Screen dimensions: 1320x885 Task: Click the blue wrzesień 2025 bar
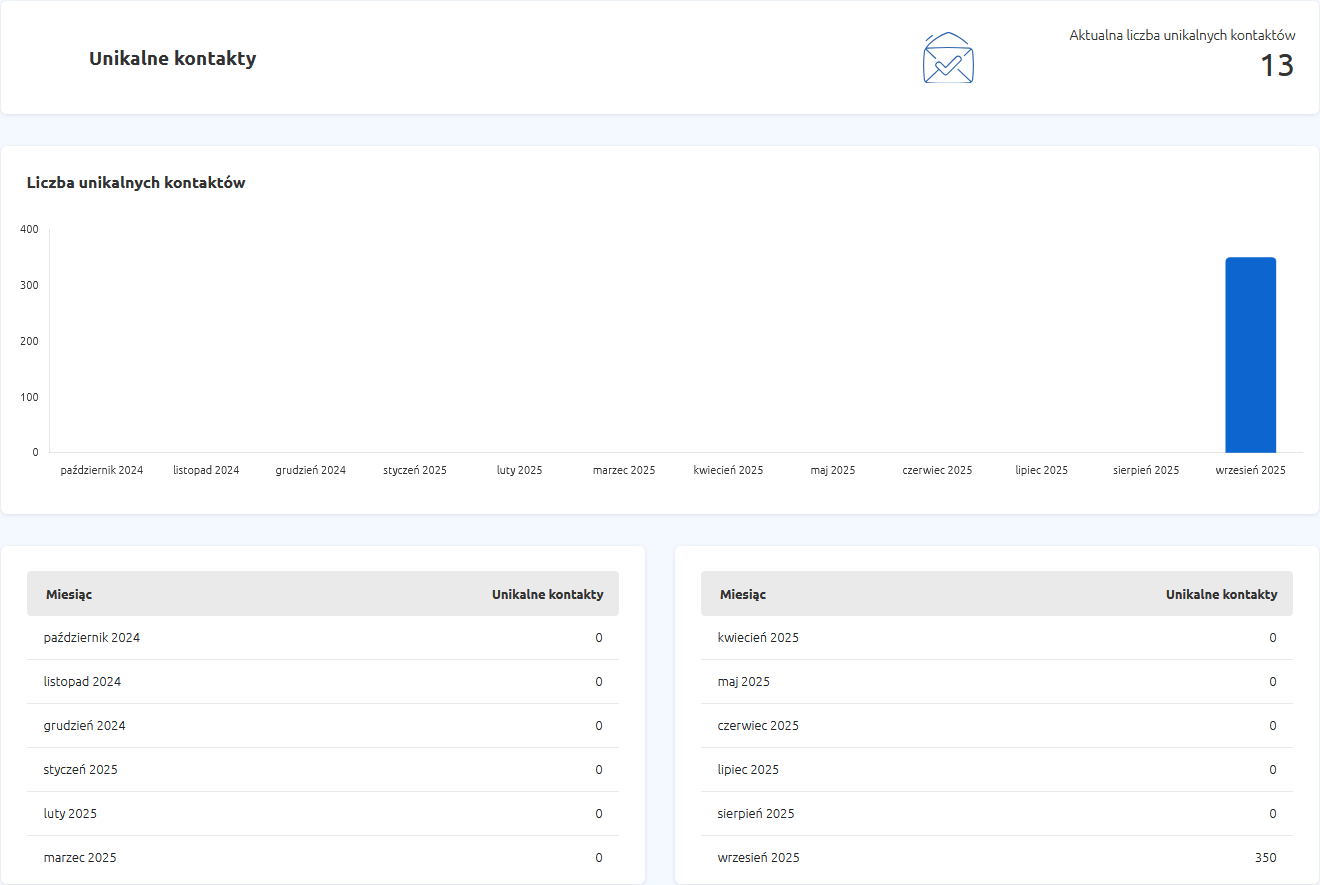pyautogui.click(x=1250, y=355)
